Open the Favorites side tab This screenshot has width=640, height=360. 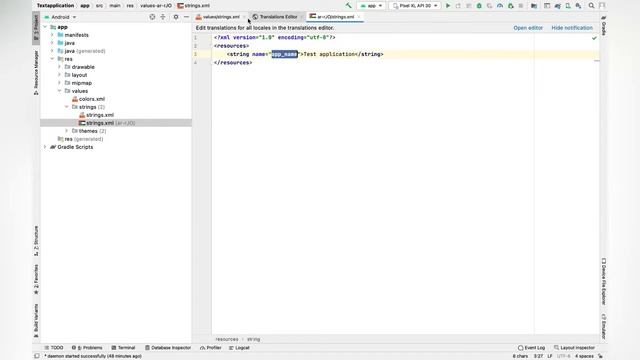click(x=36, y=279)
